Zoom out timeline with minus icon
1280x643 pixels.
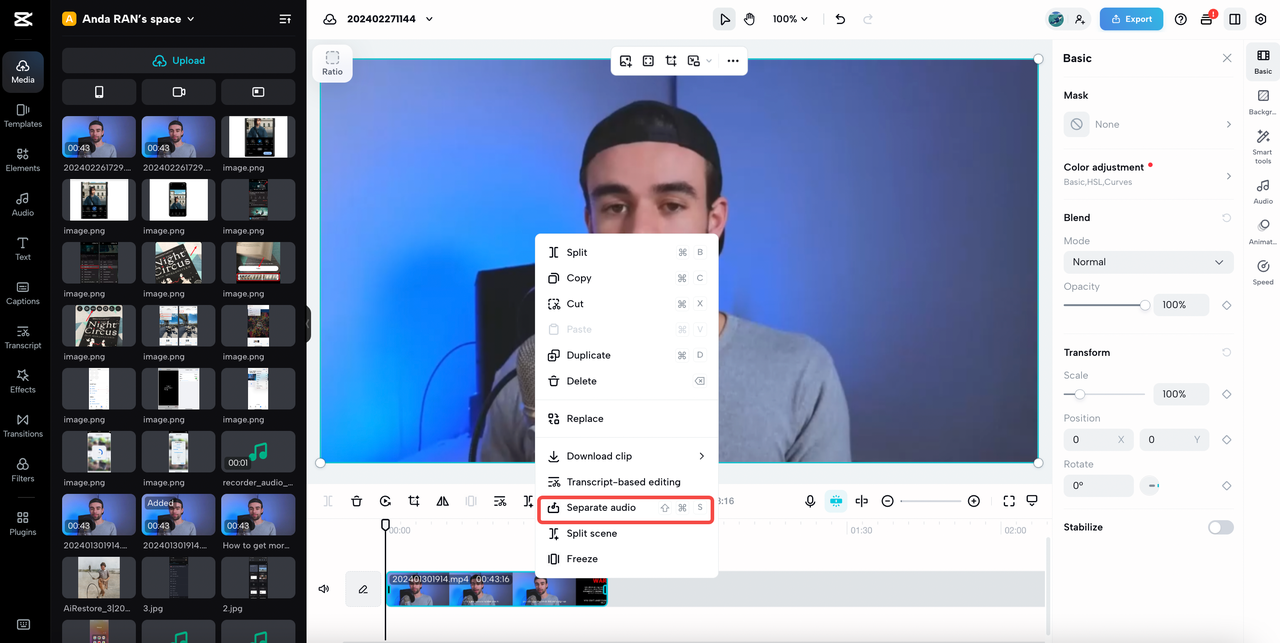coord(887,501)
